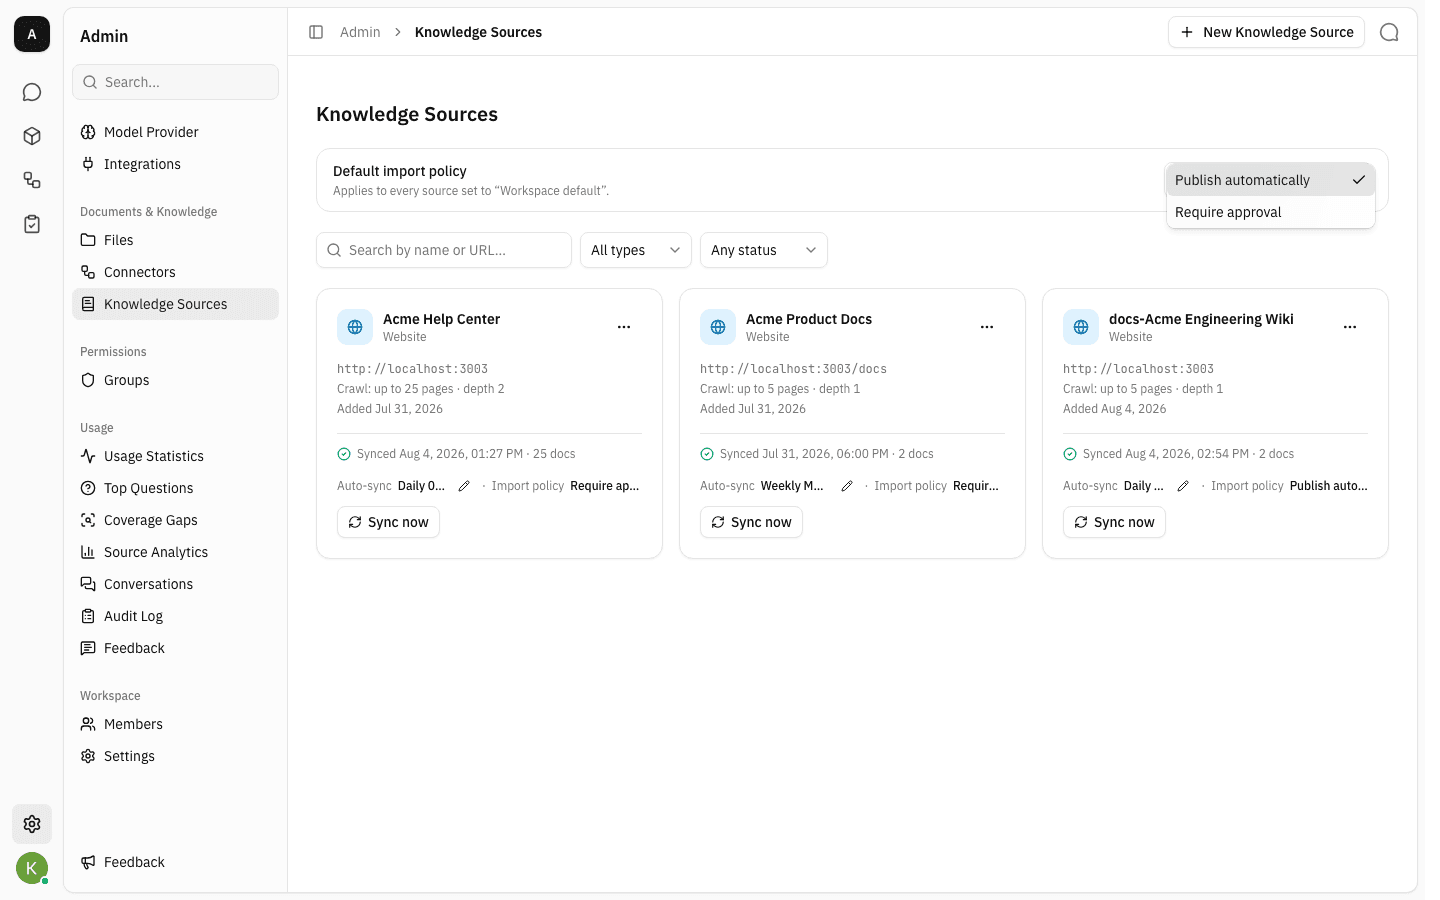Click the Acme Help Center title
Screen dimensions: 1440x900
[x=441, y=319]
